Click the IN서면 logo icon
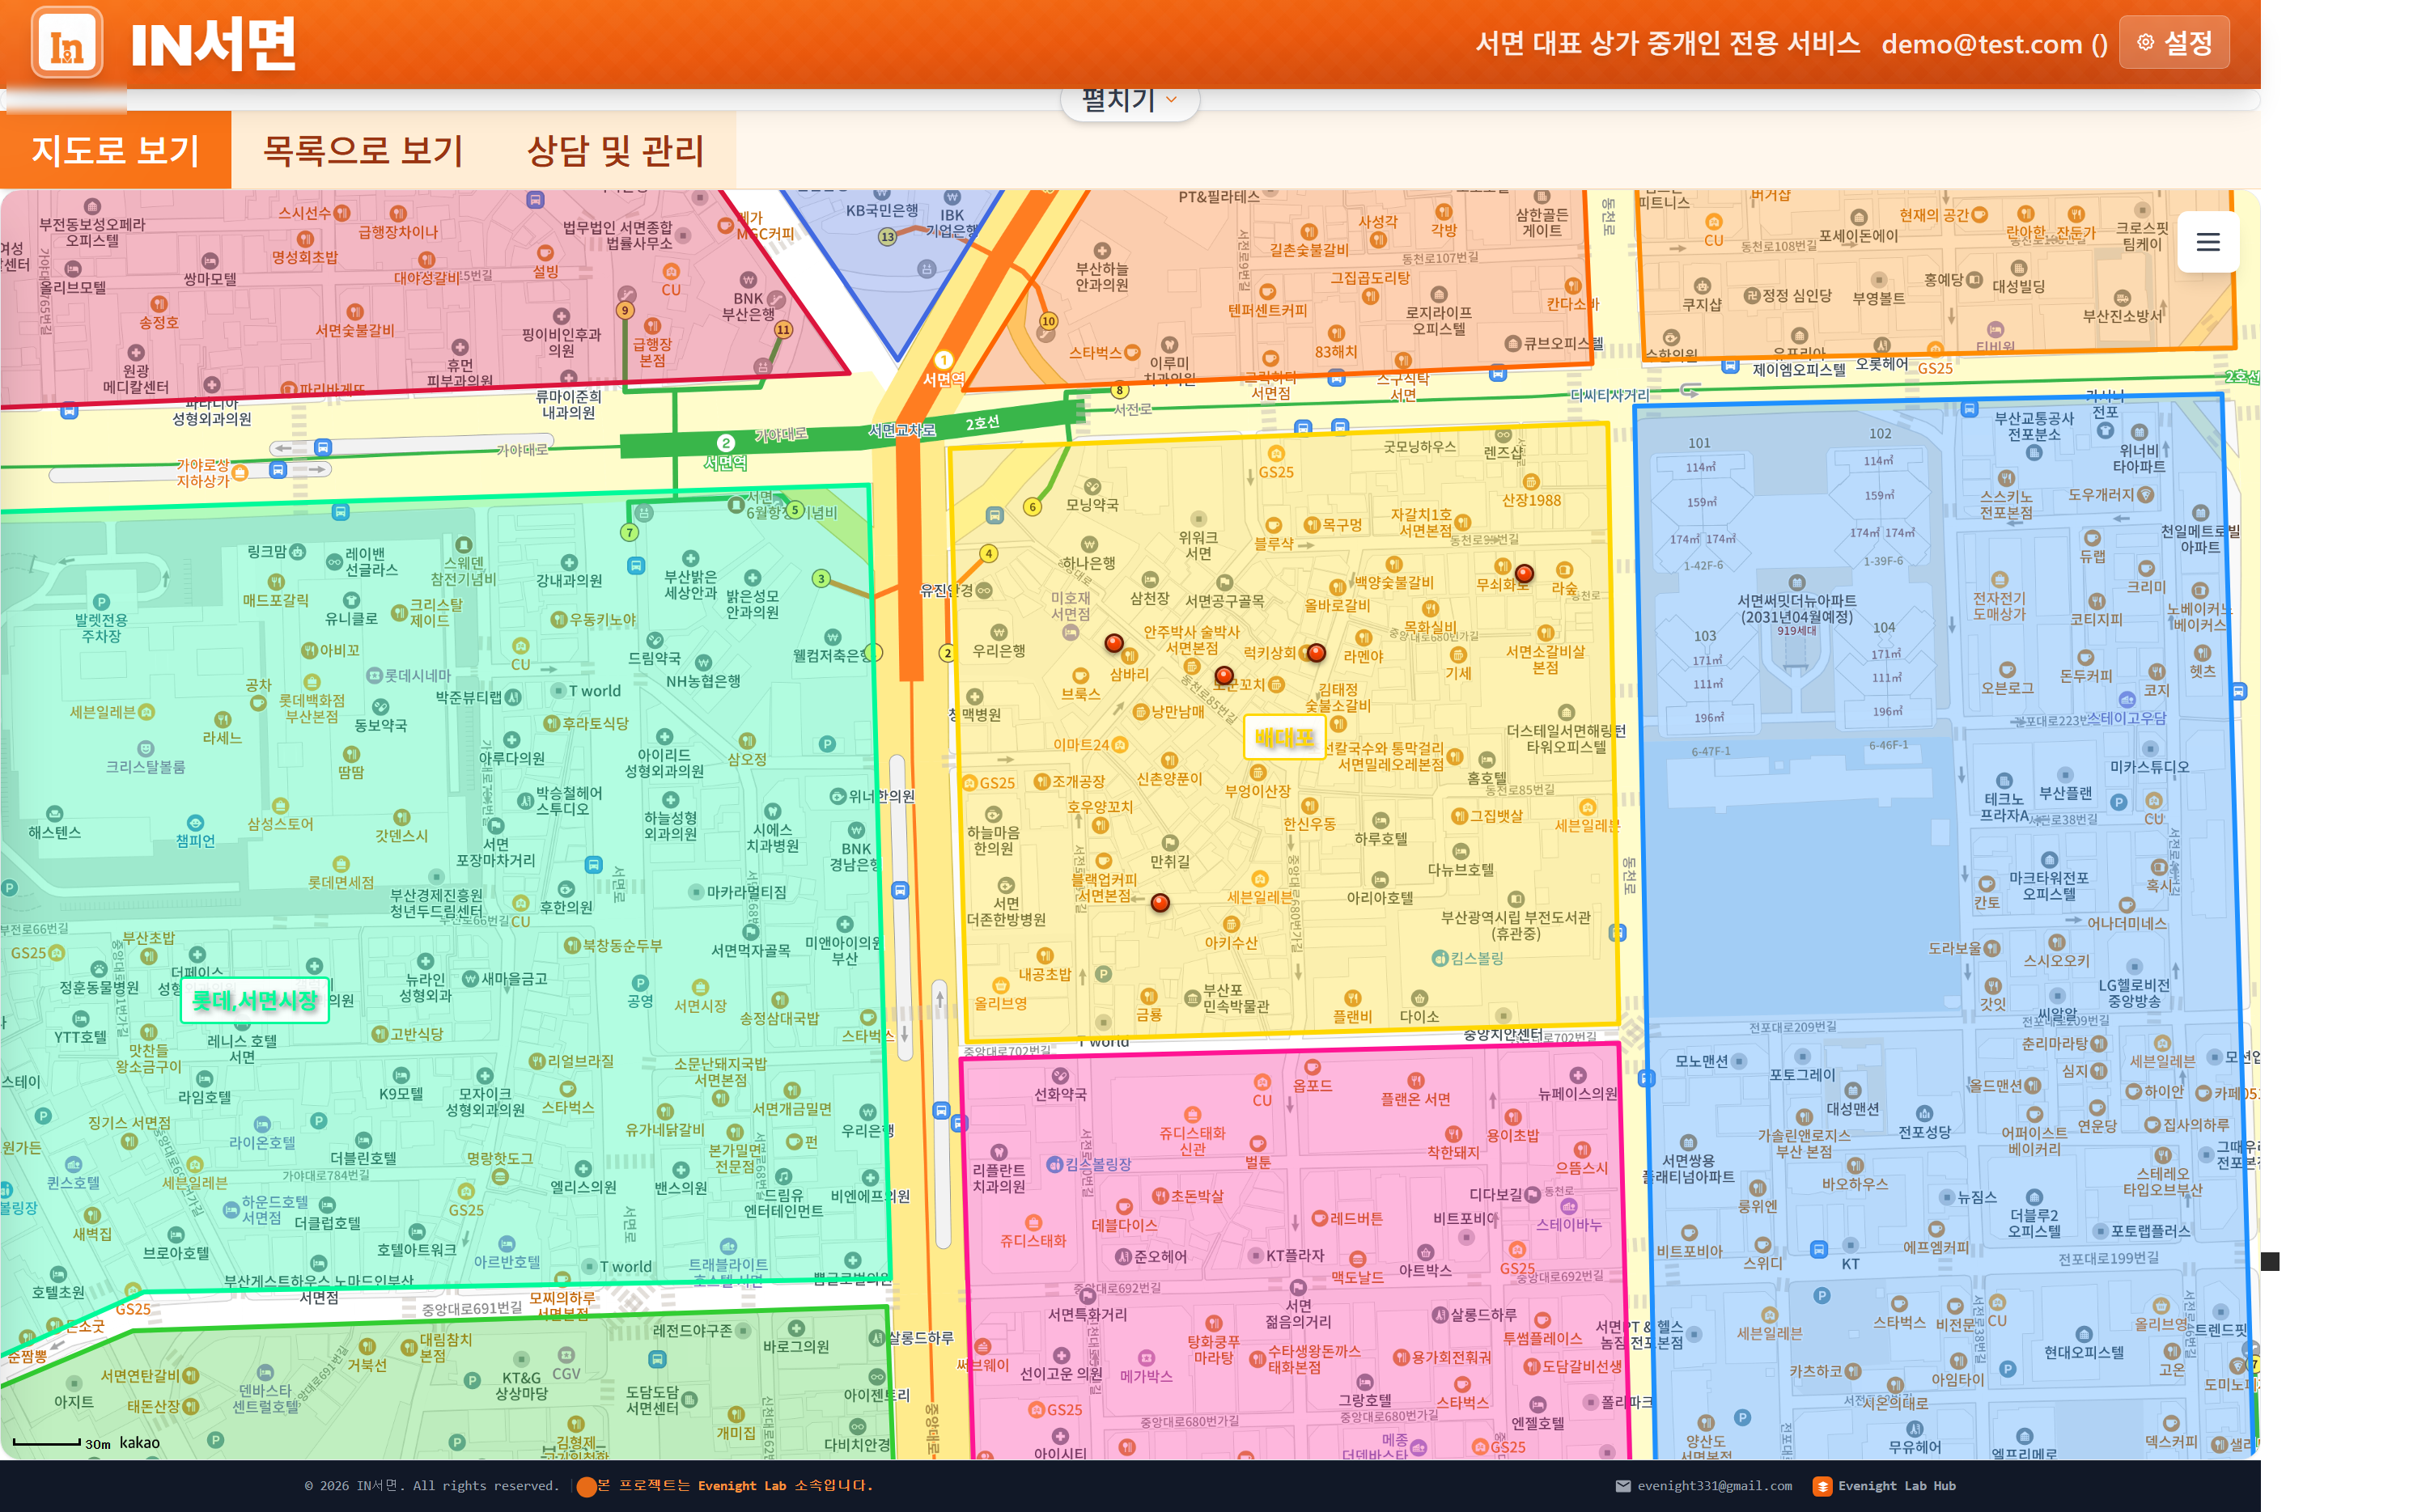Screen dimensions: 2426x1512 pos(67,42)
